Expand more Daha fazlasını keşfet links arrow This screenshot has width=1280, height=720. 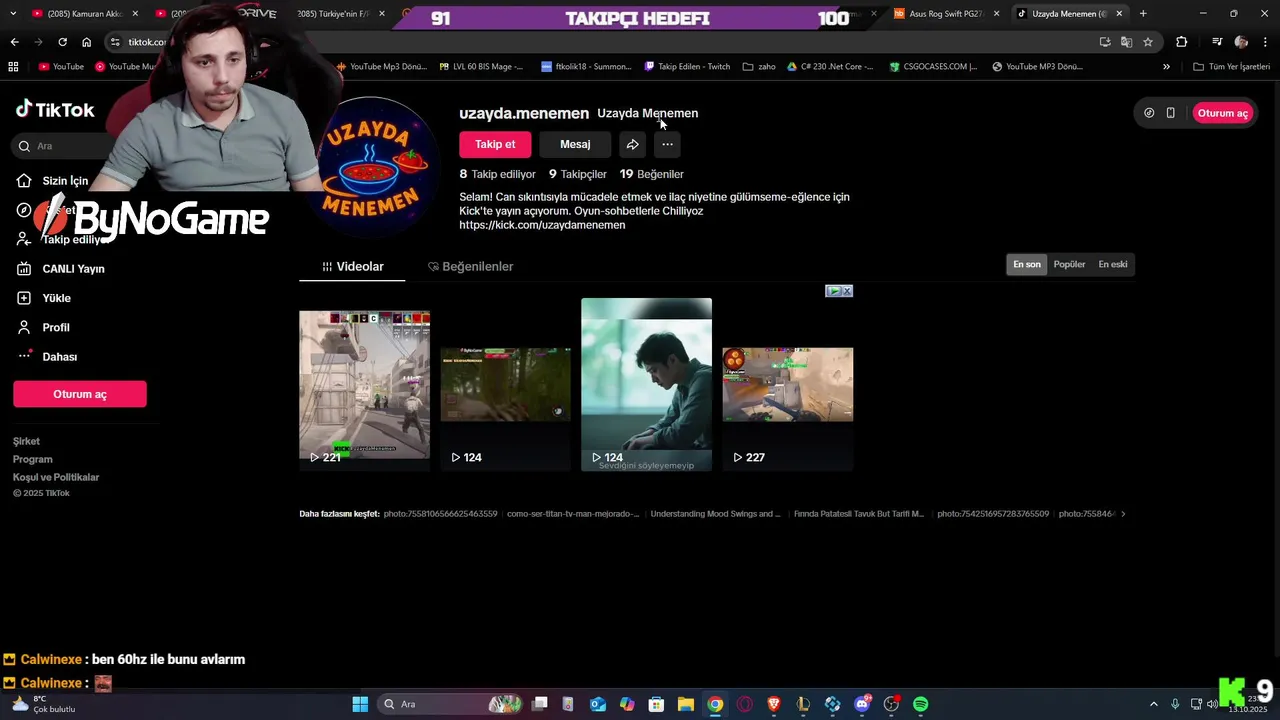click(1123, 514)
